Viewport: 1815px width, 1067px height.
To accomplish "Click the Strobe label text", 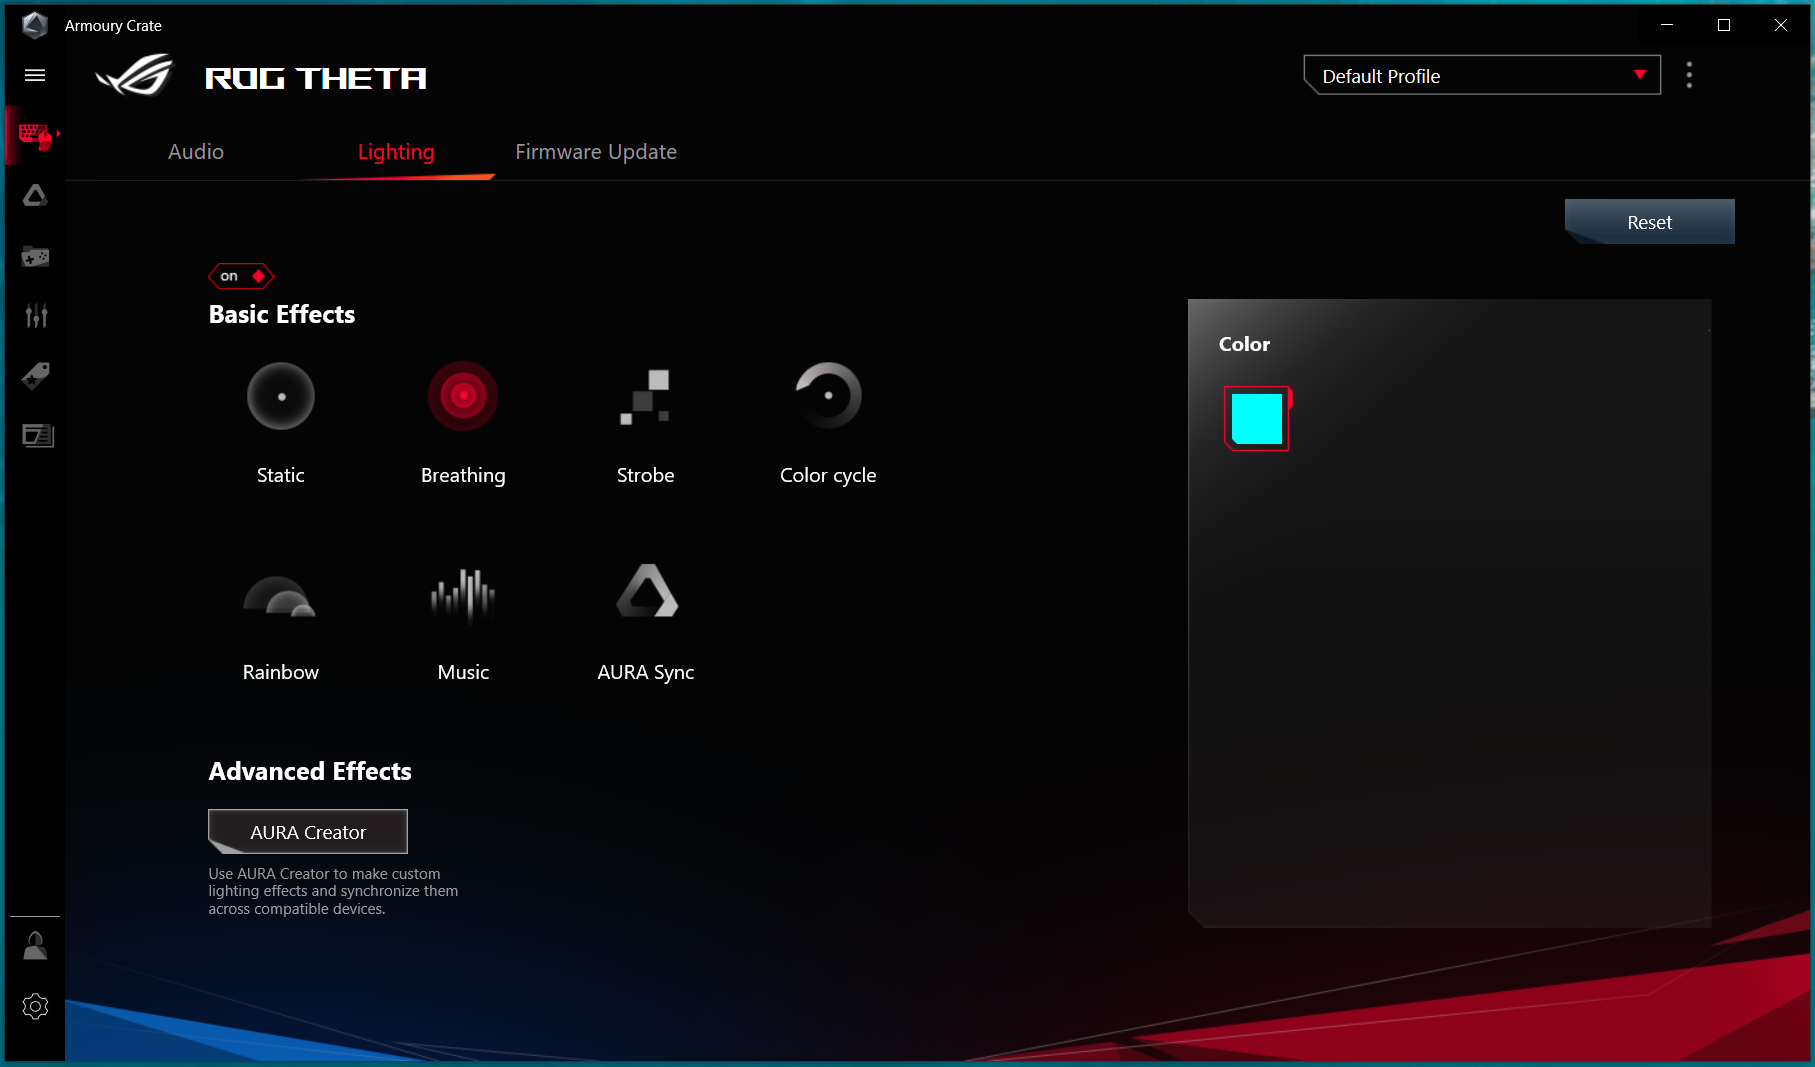I will coord(645,476).
